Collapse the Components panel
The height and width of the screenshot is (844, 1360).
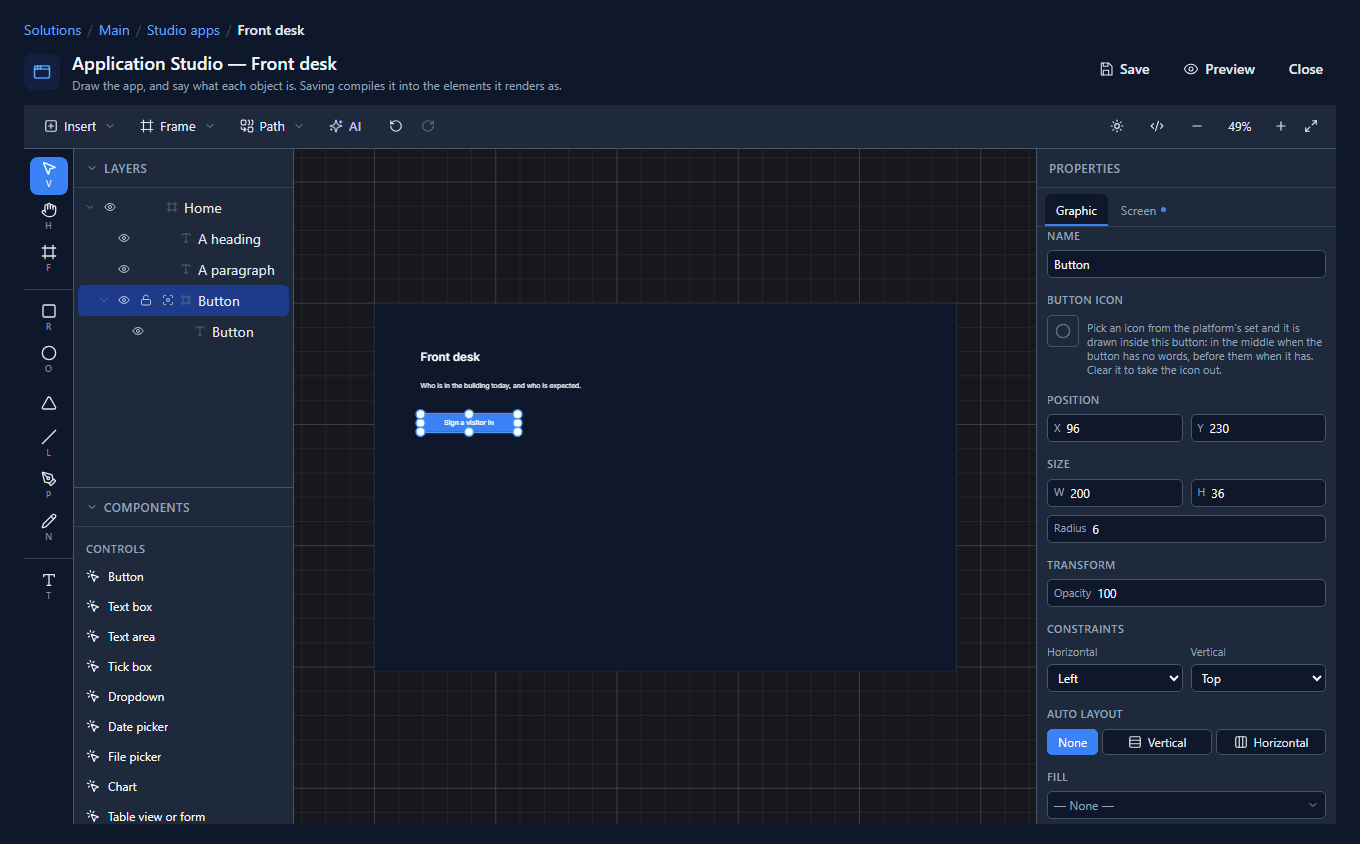tap(92, 508)
